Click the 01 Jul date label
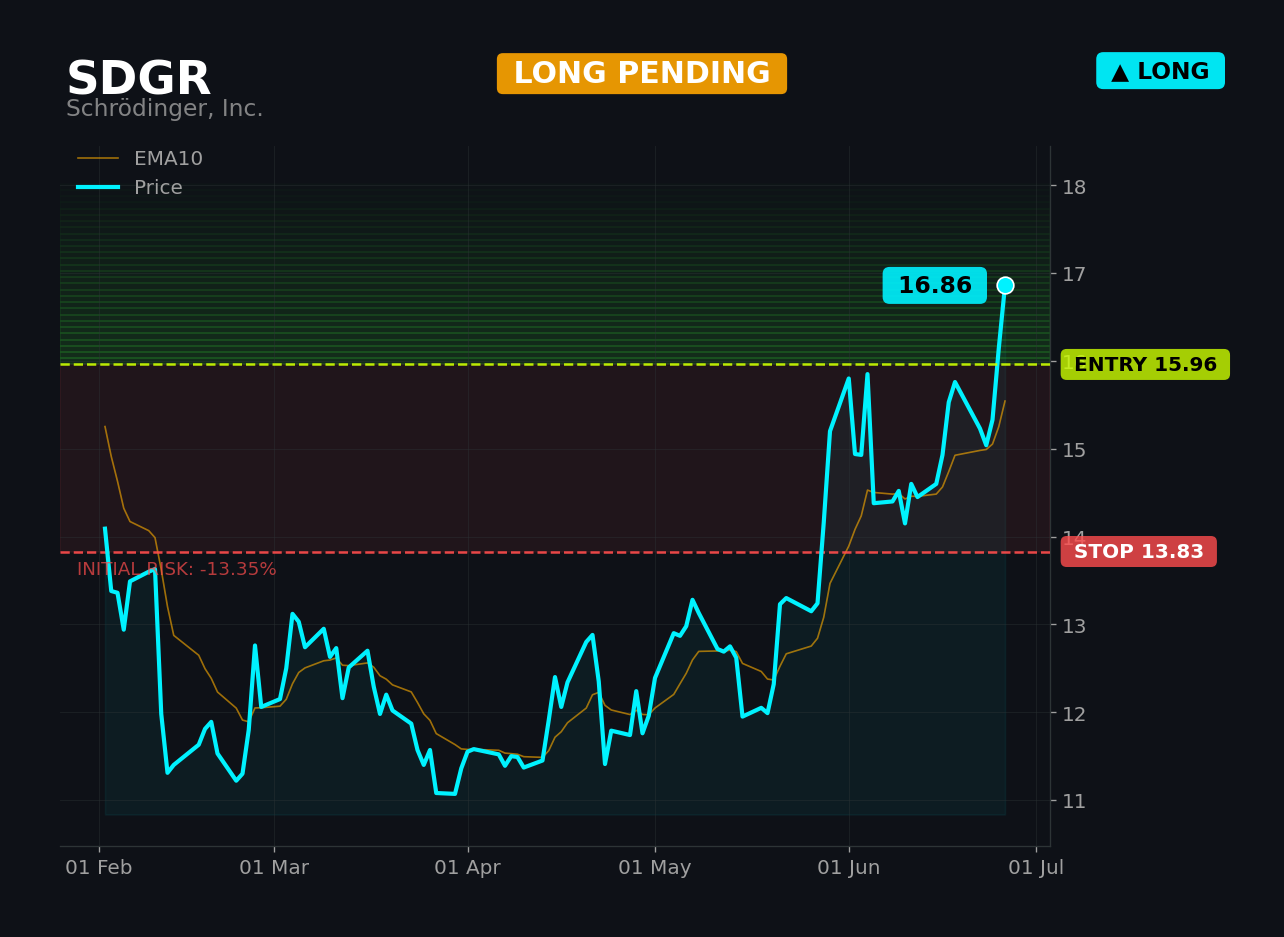The width and height of the screenshot is (1284, 937). tap(1036, 868)
